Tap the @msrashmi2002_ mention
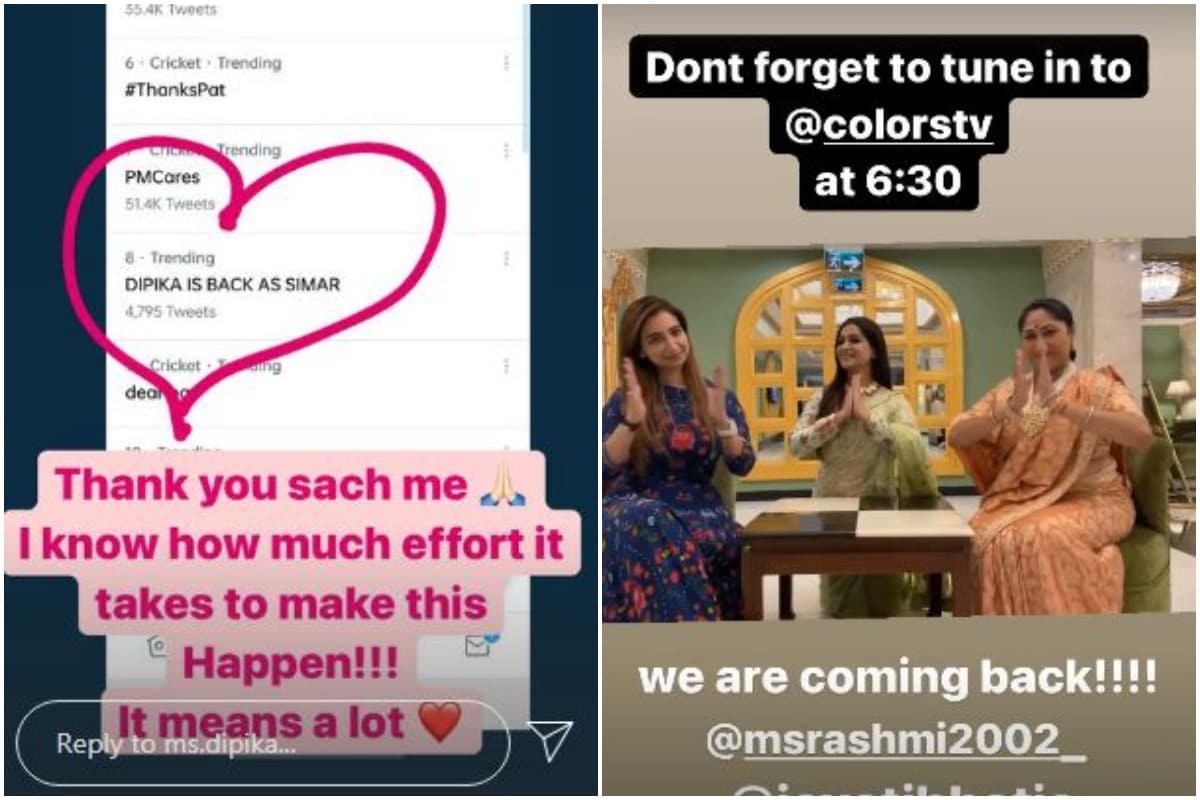 [895, 741]
